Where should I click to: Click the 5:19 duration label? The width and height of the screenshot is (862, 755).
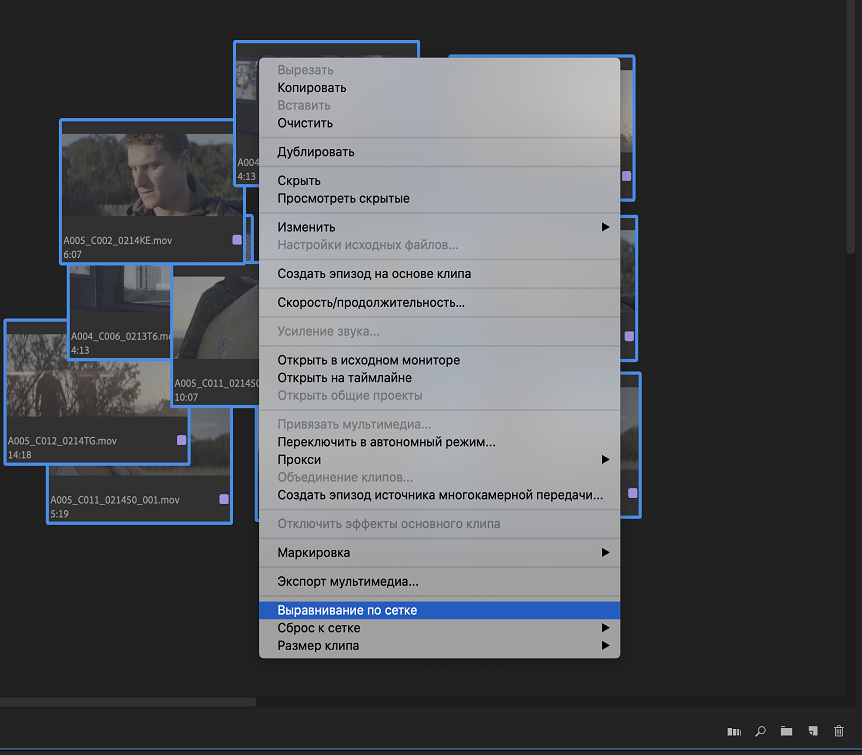tap(59, 514)
